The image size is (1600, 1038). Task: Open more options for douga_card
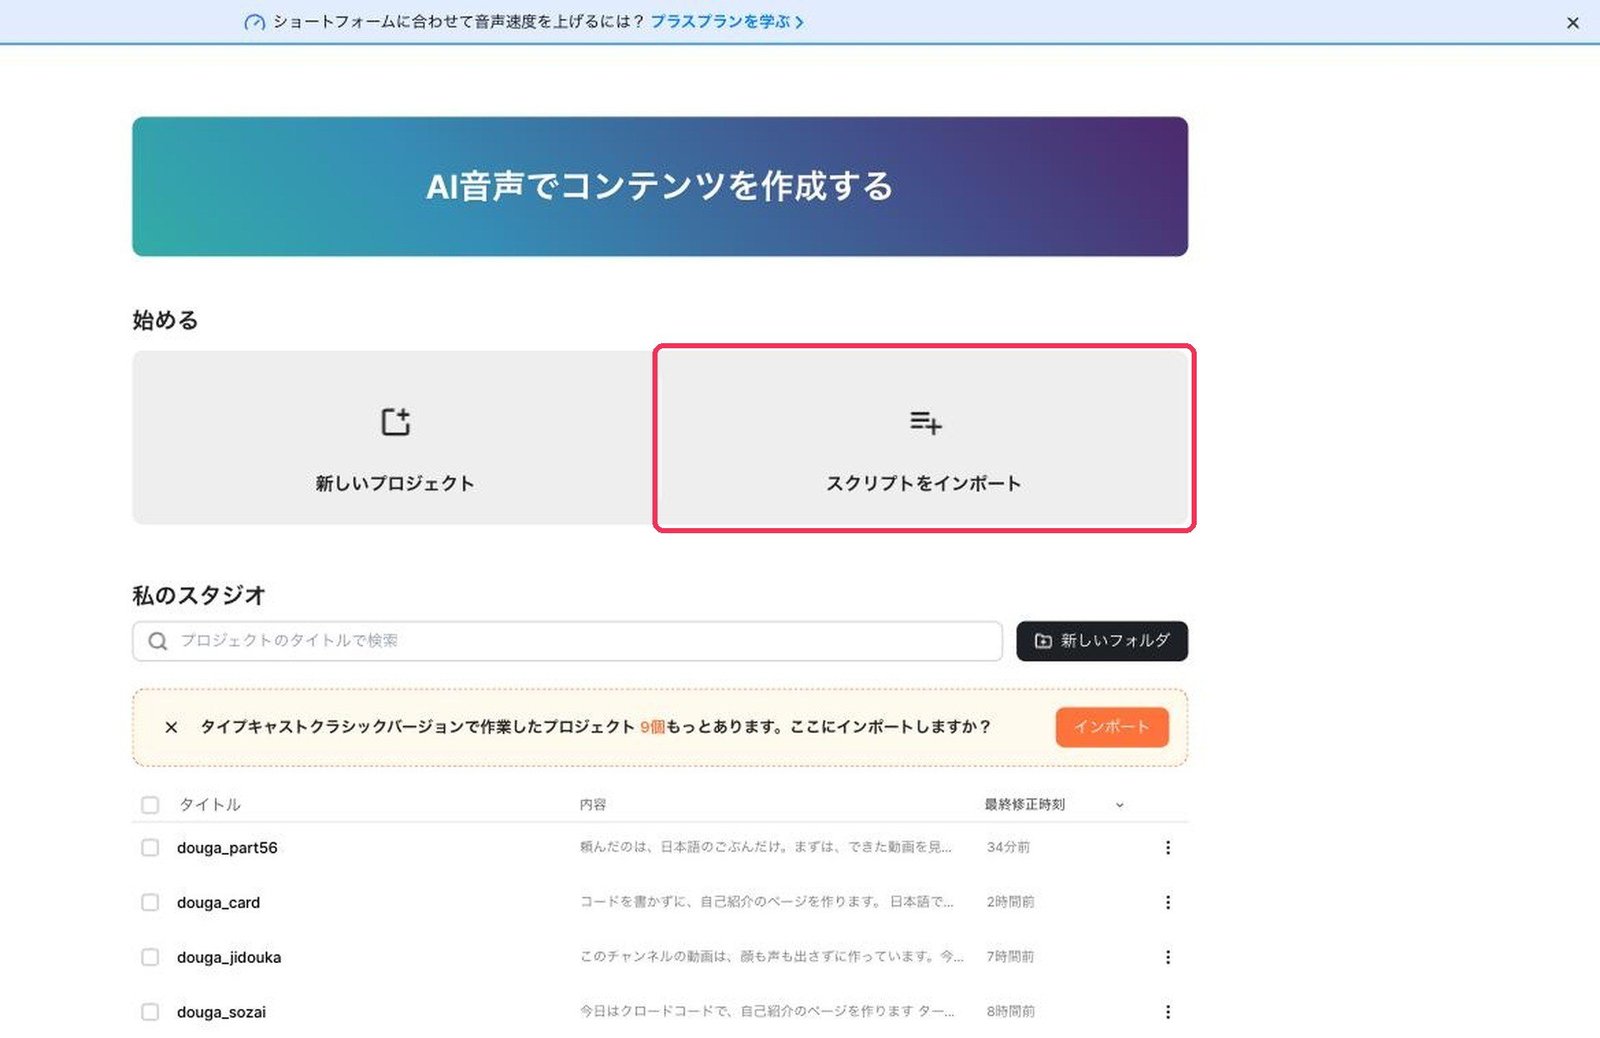click(1167, 902)
